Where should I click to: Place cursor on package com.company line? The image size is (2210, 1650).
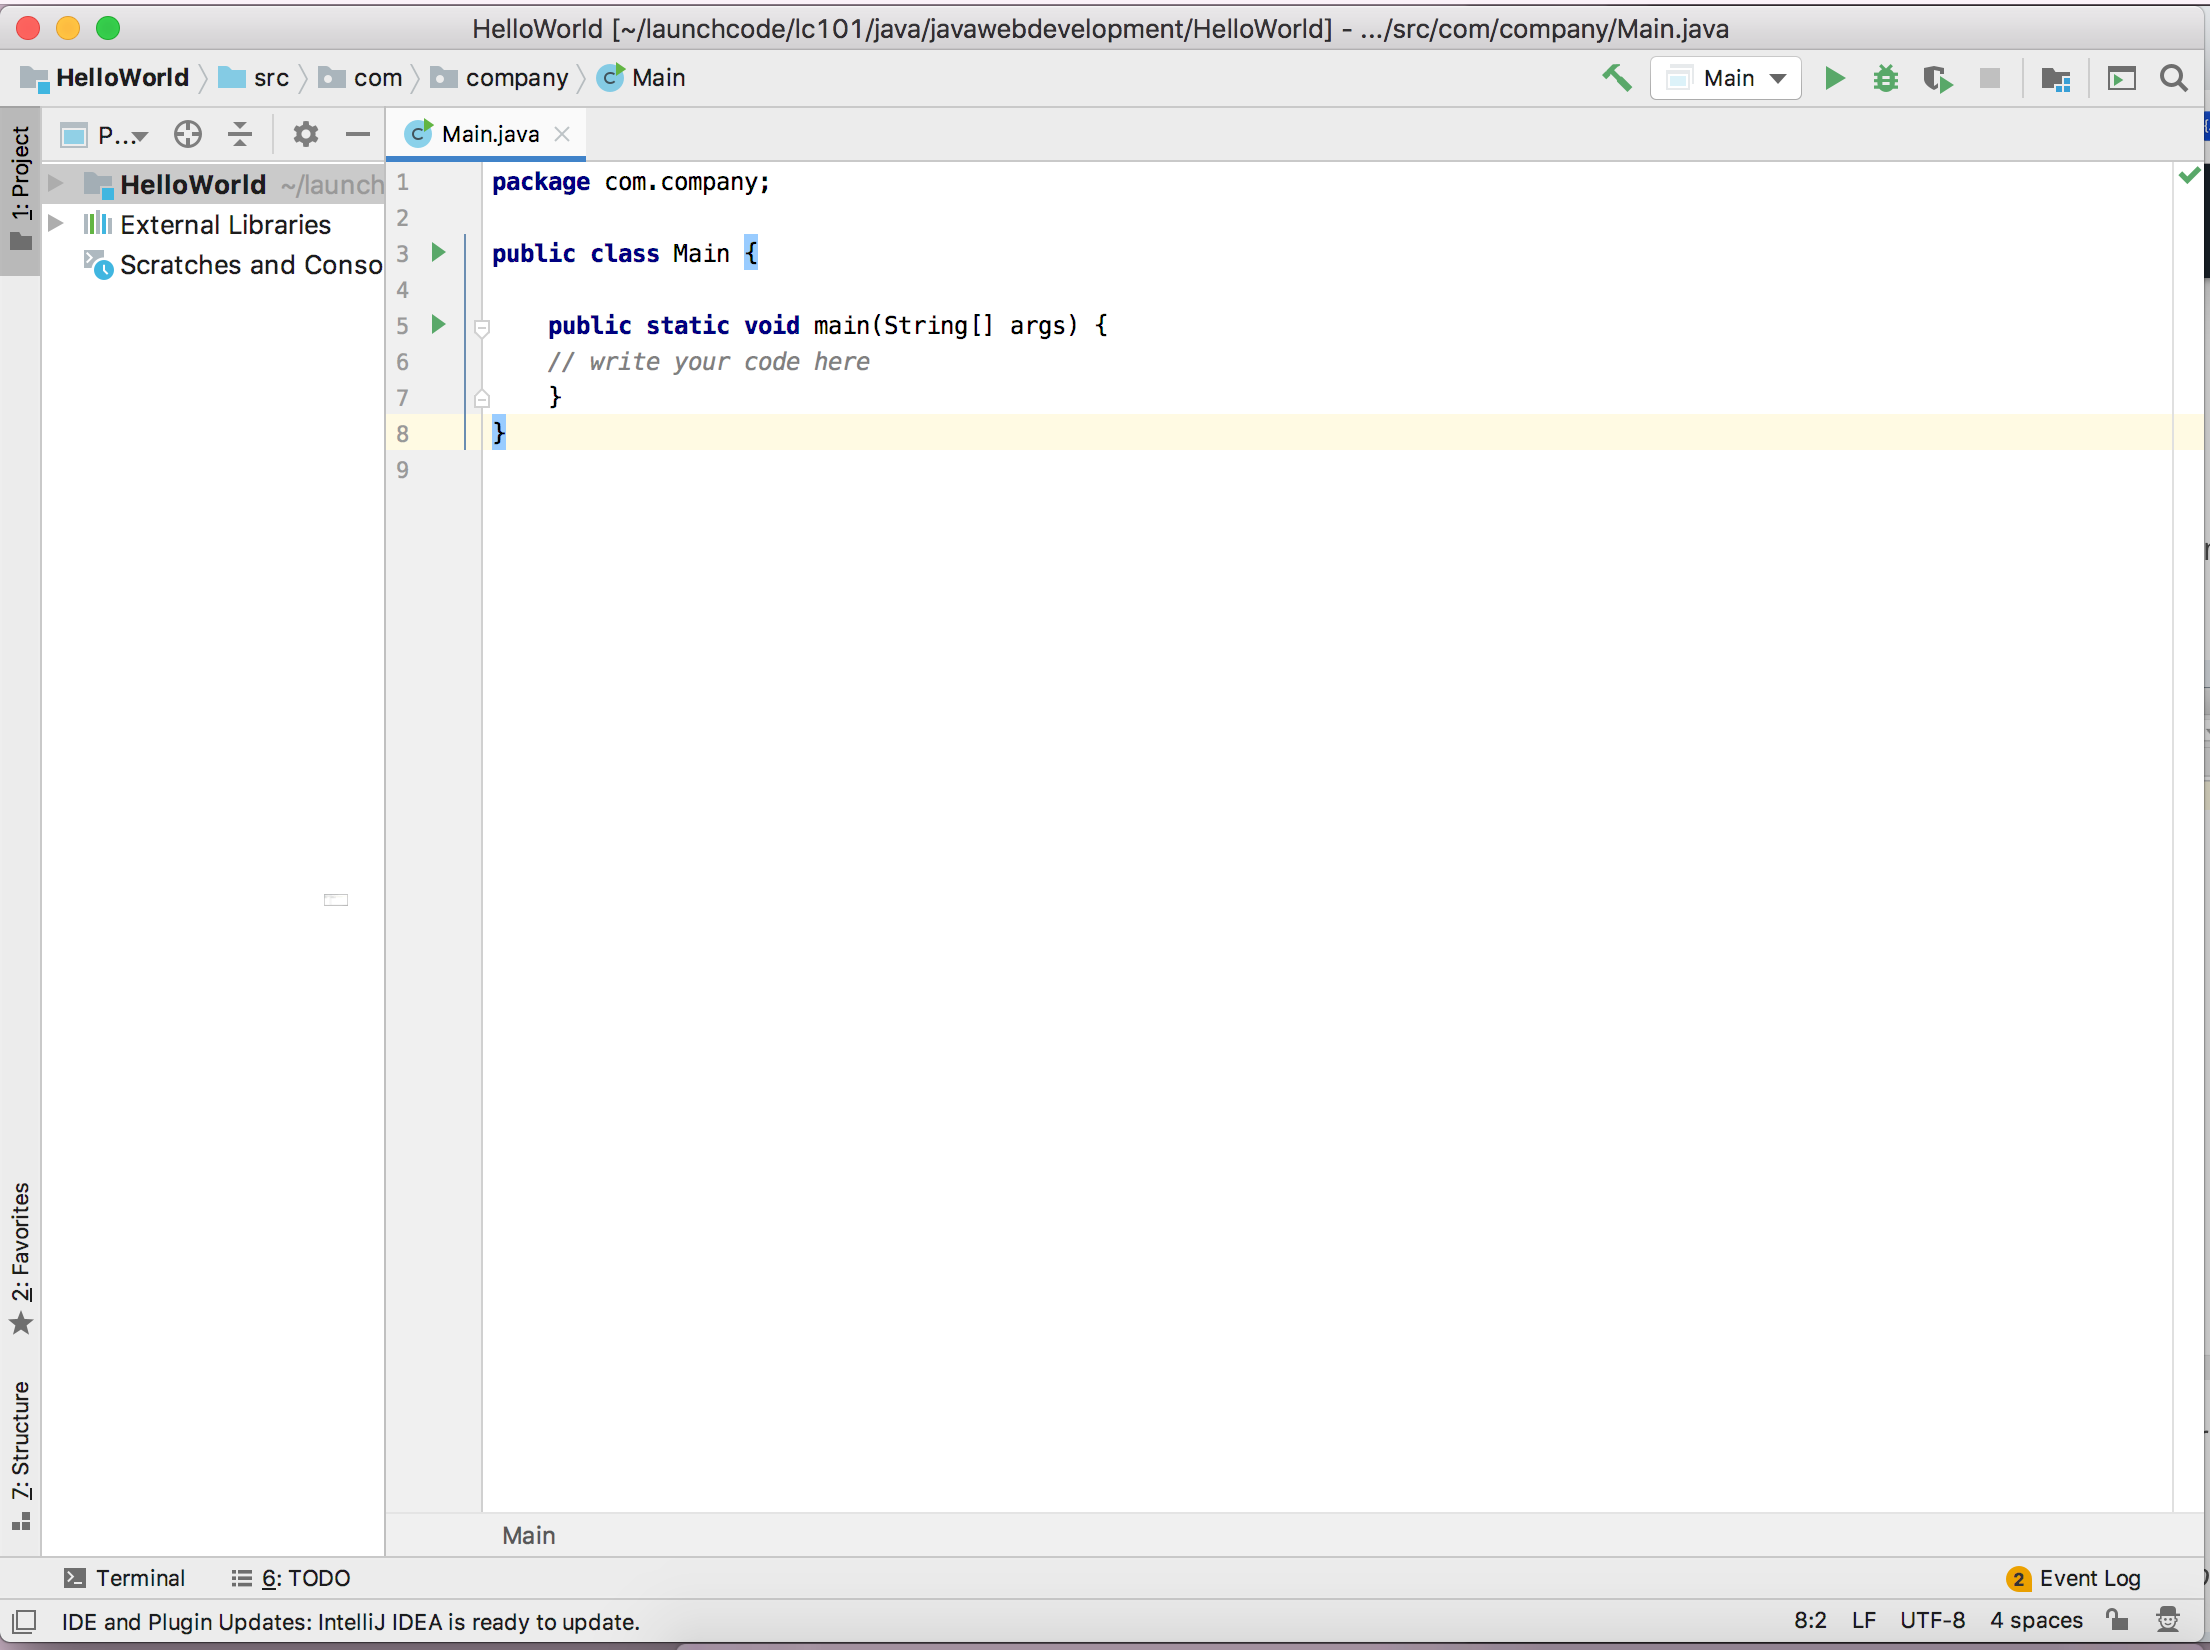click(631, 182)
